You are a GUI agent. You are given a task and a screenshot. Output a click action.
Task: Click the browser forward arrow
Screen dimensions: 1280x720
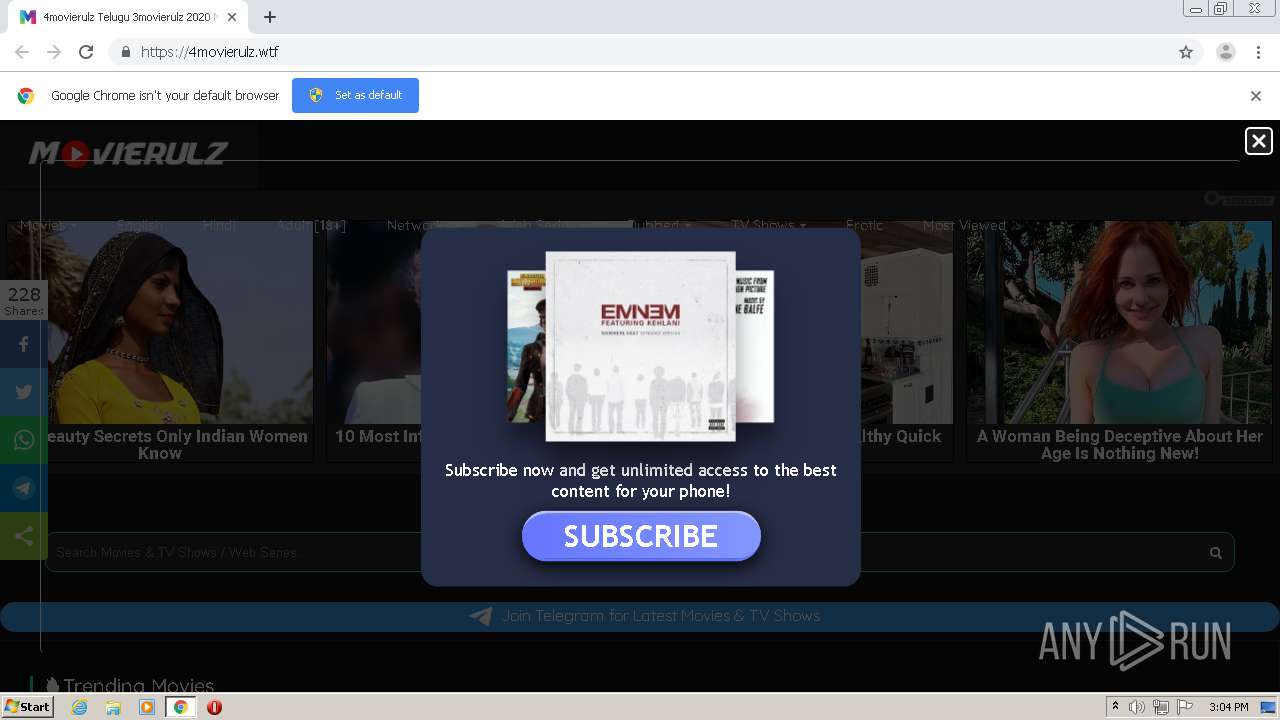pyautogui.click(x=54, y=52)
